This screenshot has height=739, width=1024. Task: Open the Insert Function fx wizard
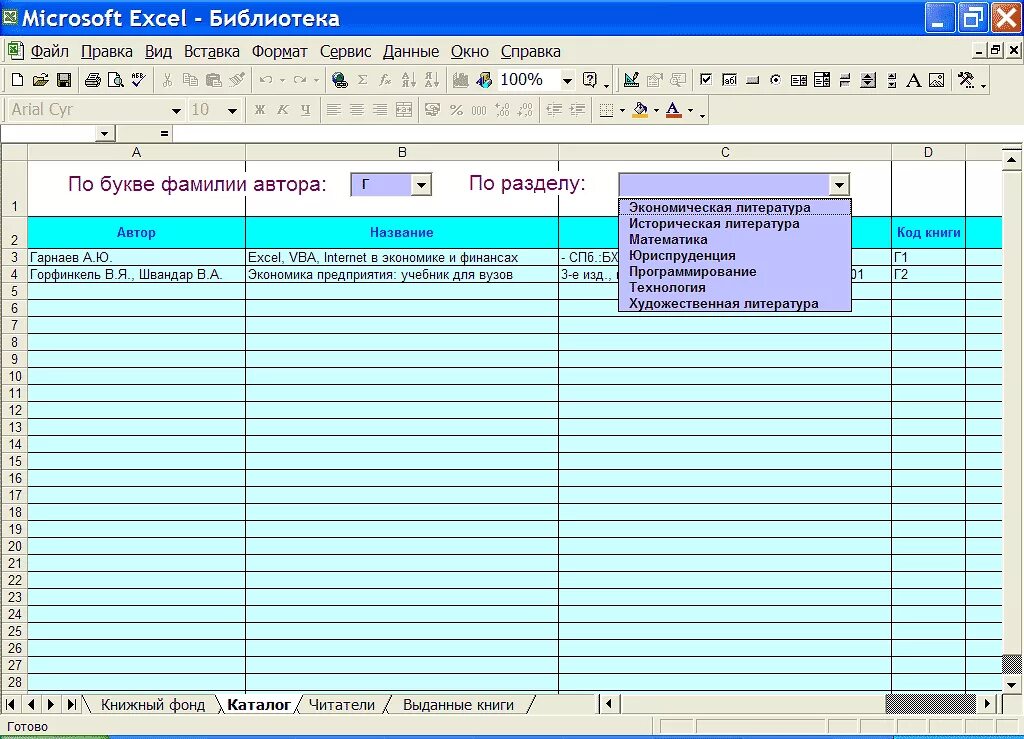point(385,80)
